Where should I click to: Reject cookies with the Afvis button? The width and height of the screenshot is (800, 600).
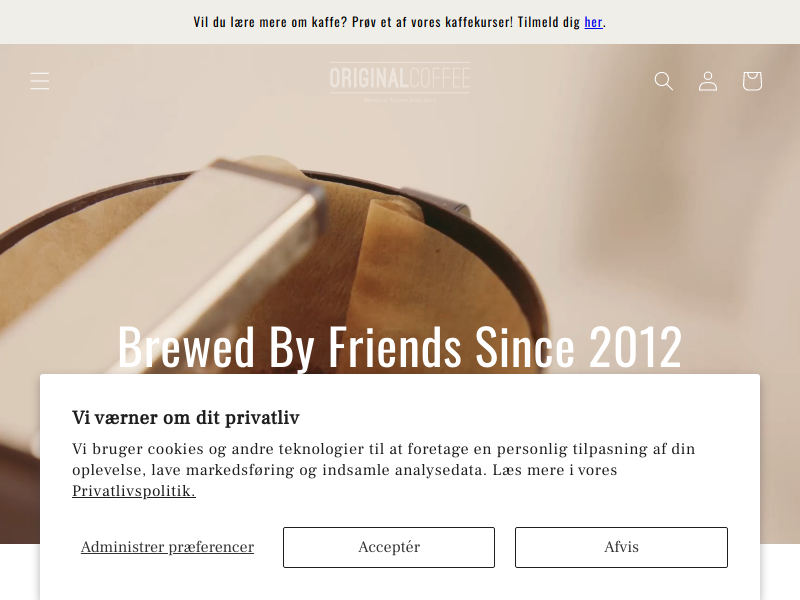(621, 547)
